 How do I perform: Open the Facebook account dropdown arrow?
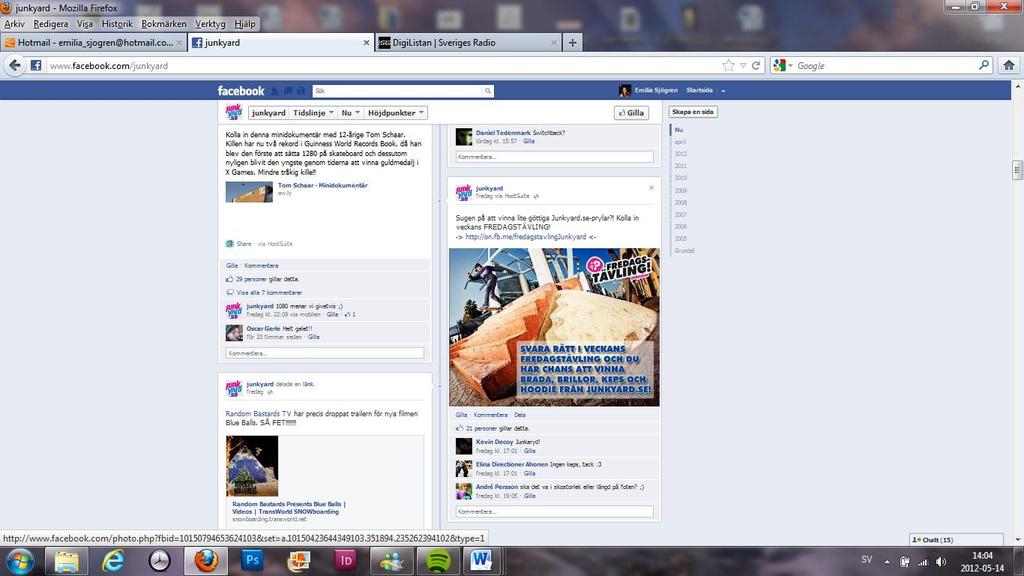[723, 91]
